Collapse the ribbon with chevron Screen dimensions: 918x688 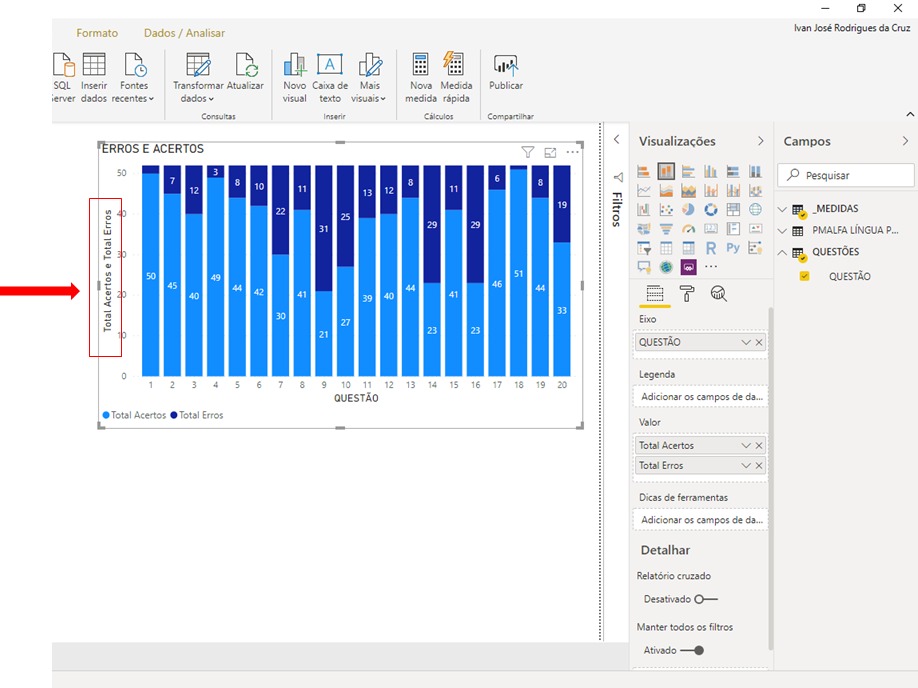(x=910, y=114)
